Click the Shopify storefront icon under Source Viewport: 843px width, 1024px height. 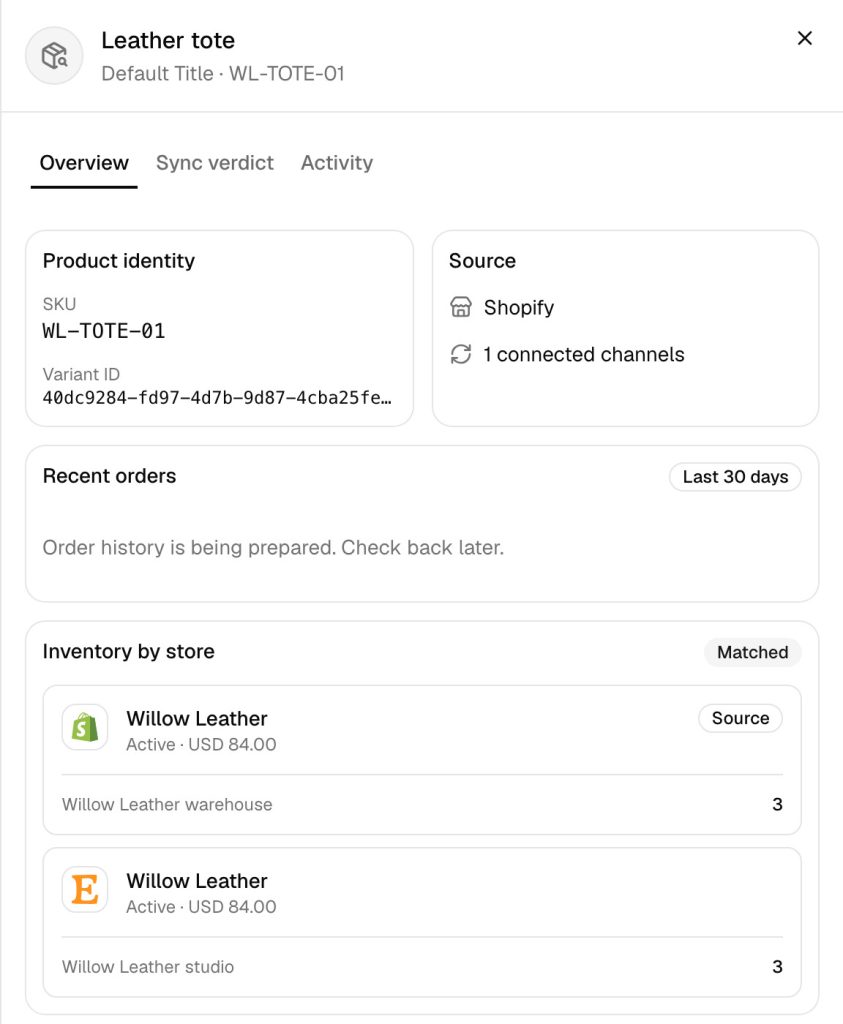[x=461, y=307]
